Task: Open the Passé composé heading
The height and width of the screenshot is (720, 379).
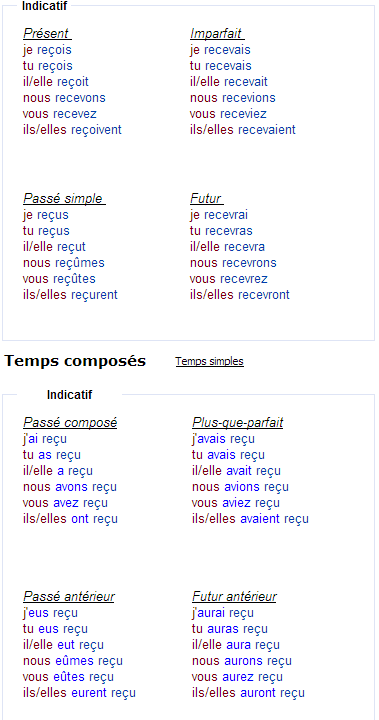Action: coord(70,422)
